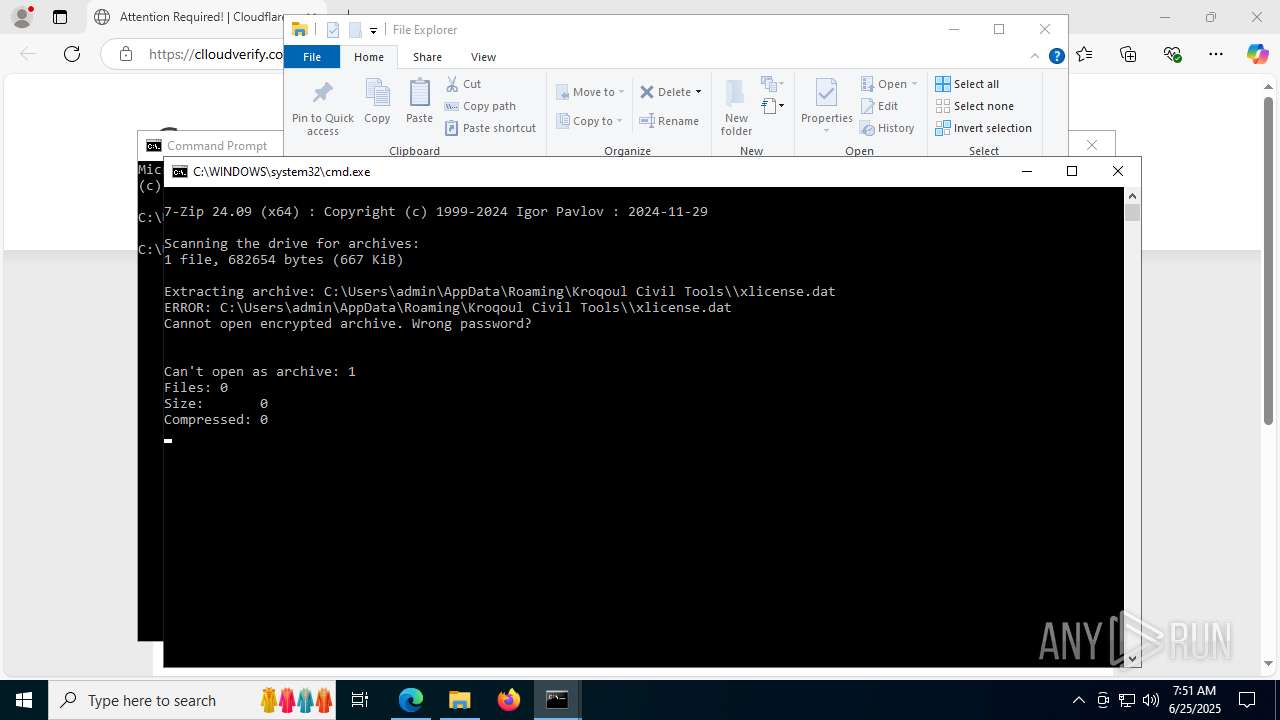
Task: Click the Edge back navigation arrow
Action: coord(28,54)
